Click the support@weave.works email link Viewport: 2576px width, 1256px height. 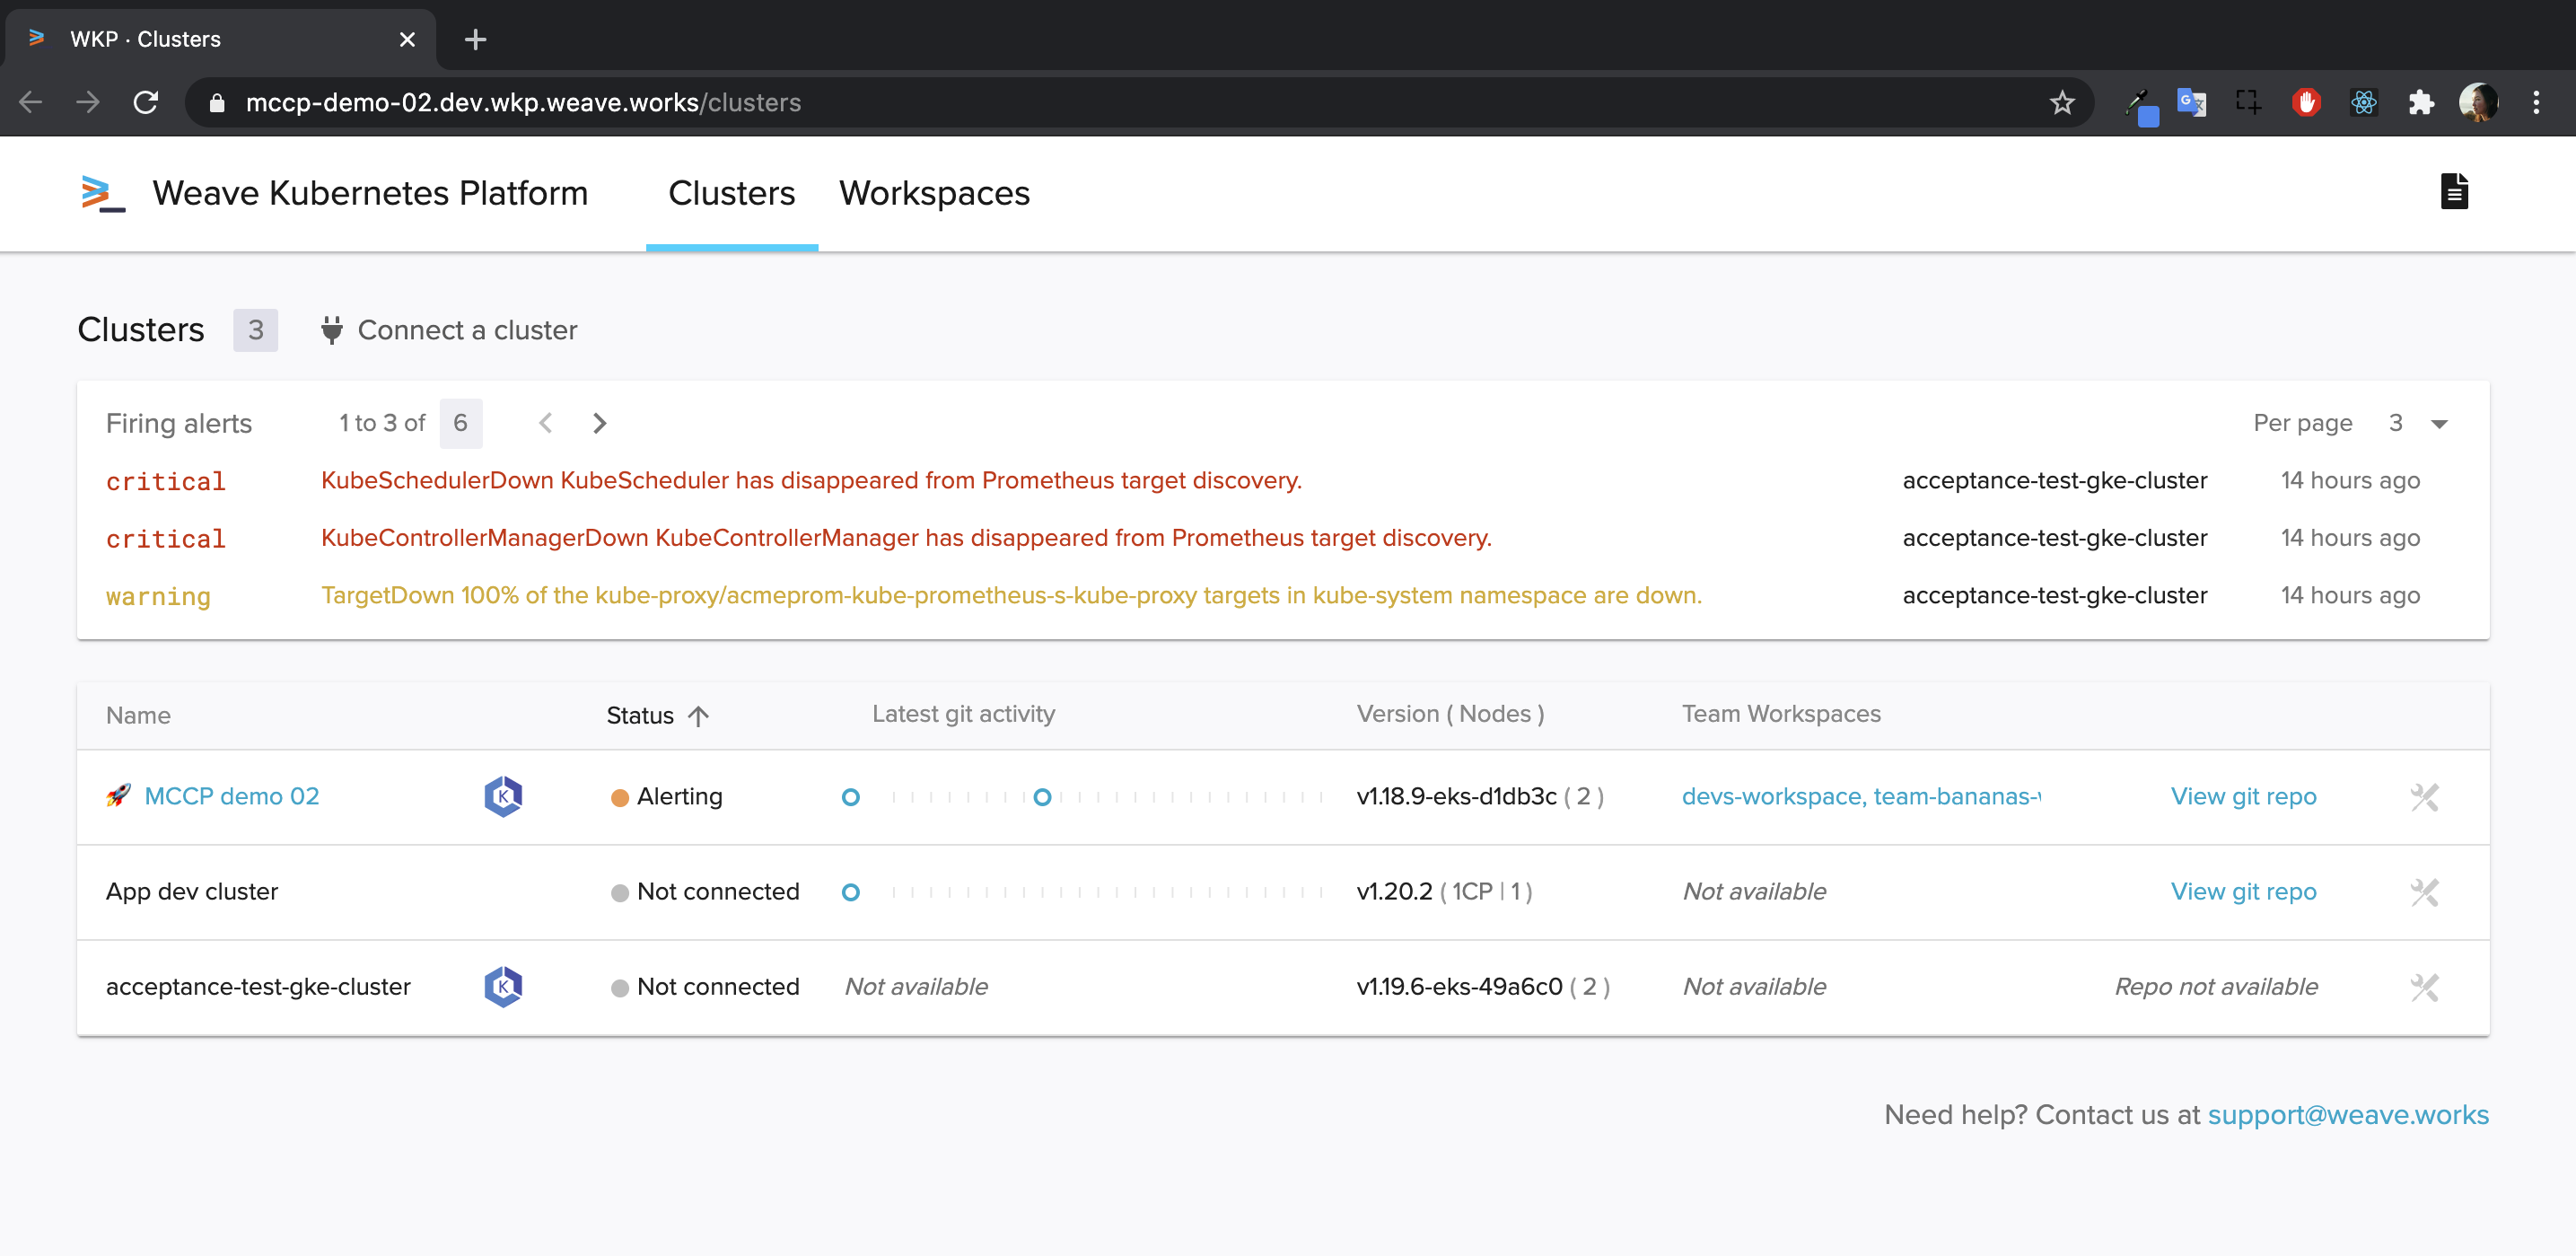[2347, 1114]
